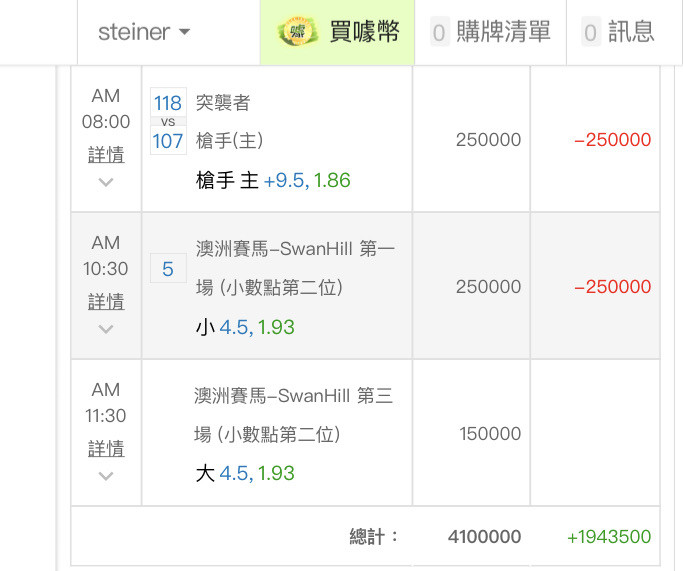Select the SwanHill 第一場 race entry
Image resolution: width=683 pixels, height=571 pixels.
295,250
